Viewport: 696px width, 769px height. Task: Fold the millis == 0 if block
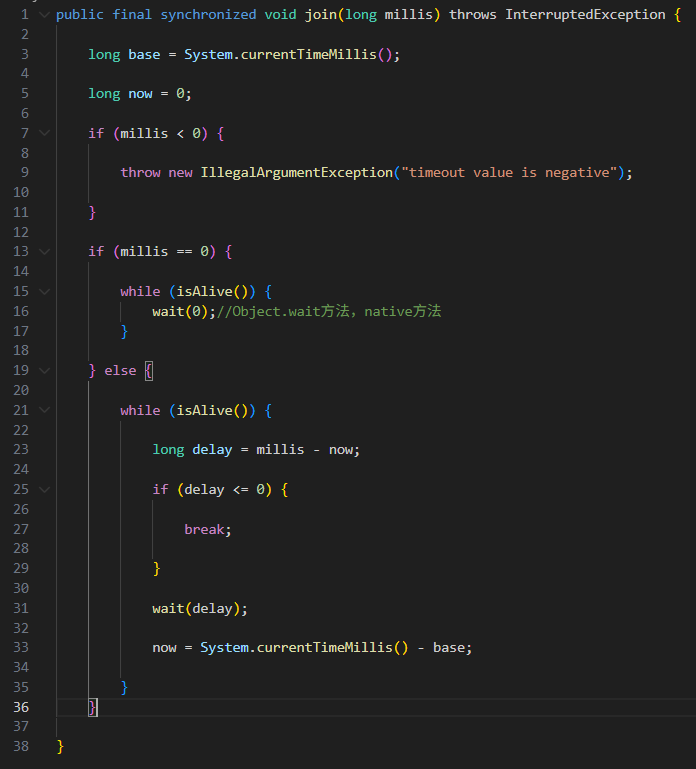click(x=43, y=251)
